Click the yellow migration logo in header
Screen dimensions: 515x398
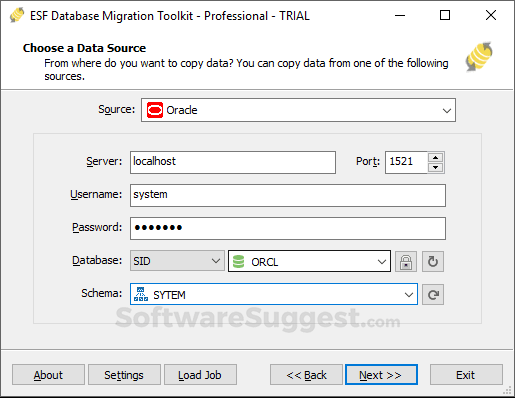click(479, 57)
